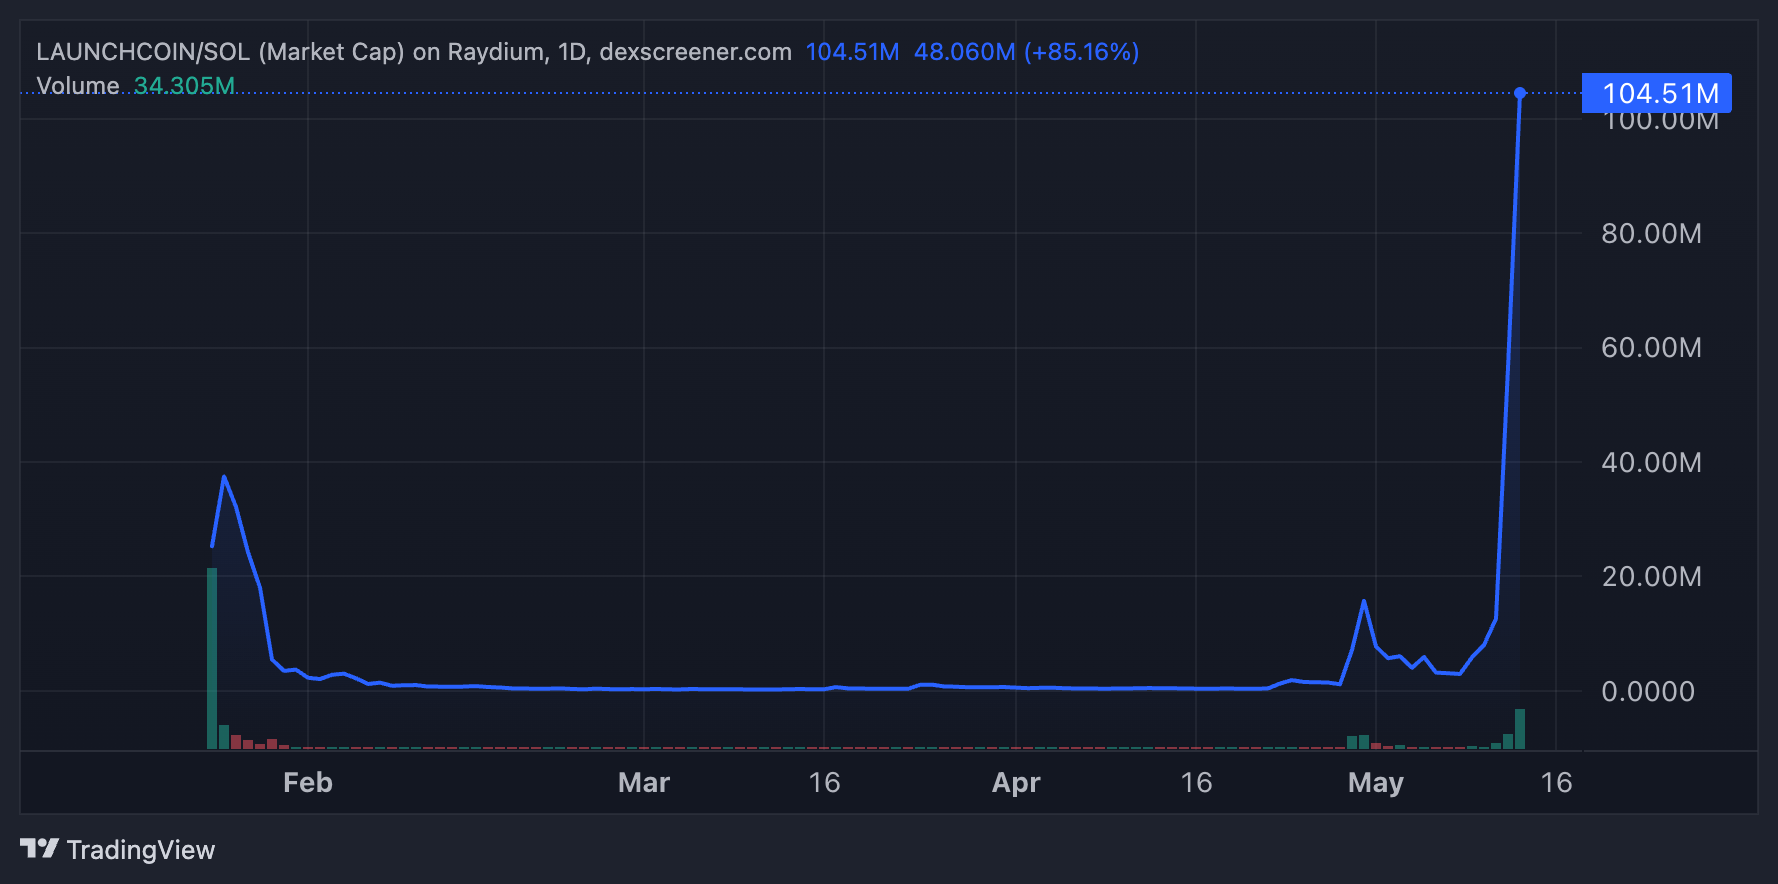This screenshot has width=1778, height=884.
Task: Click the 60.00M price axis label
Action: [x=1651, y=348]
